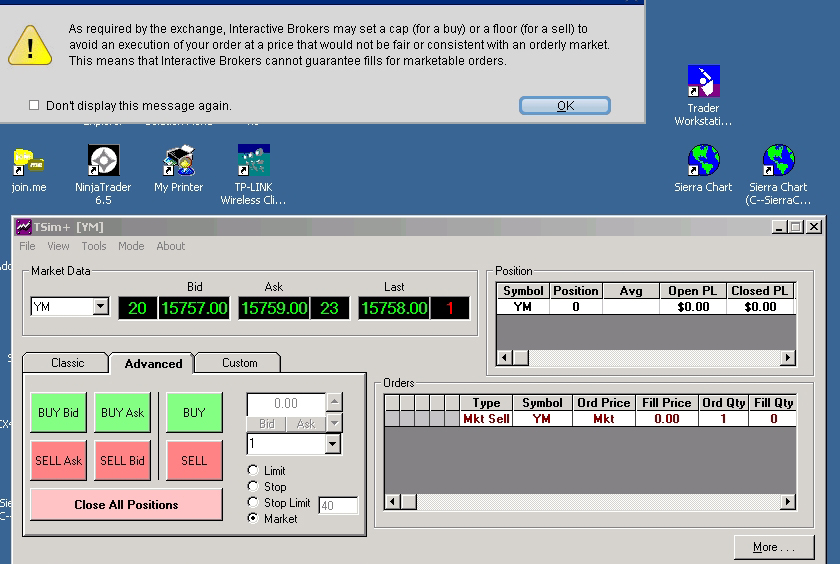Image resolution: width=840 pixels, height=564 pixels.
Task: Decrease price with the spinner down arrow
Action: pos(334,423)
